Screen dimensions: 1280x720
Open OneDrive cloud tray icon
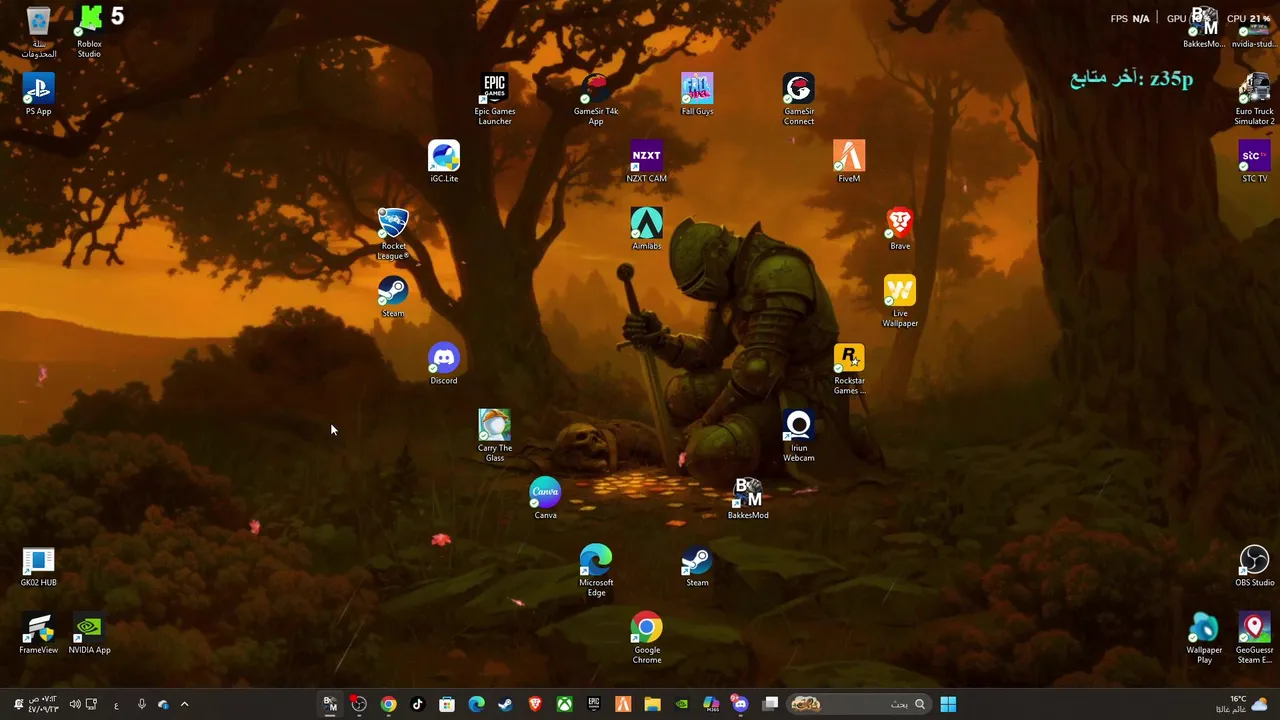coord(163,704)
